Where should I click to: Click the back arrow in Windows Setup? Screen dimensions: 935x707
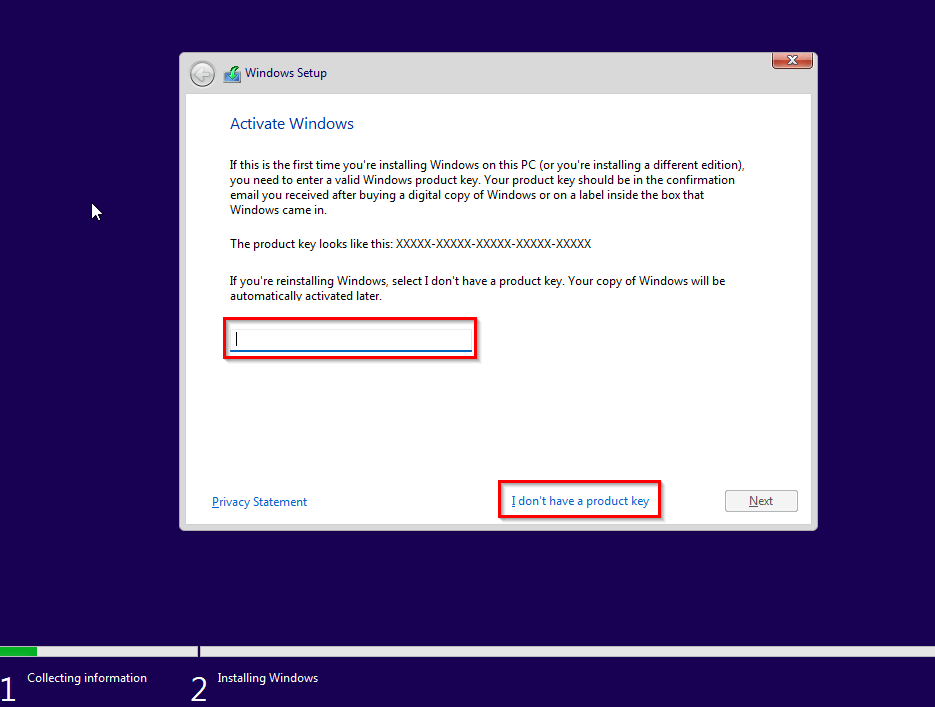coord(202,75)
